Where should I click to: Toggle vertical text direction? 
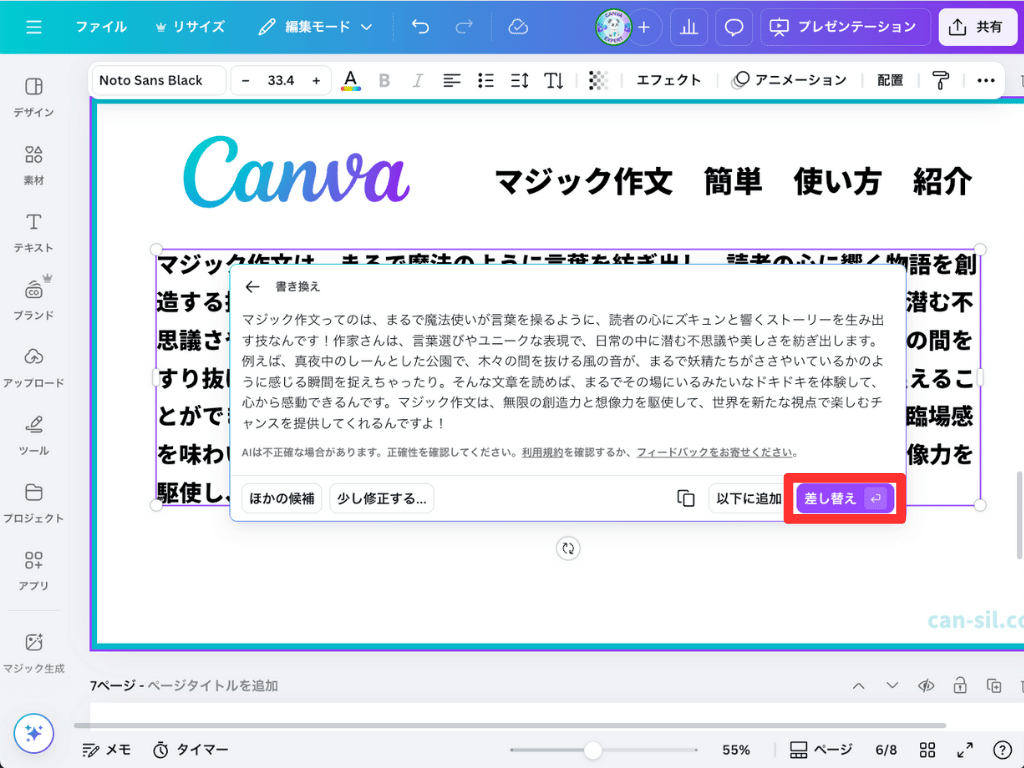[x=553, y=80]
